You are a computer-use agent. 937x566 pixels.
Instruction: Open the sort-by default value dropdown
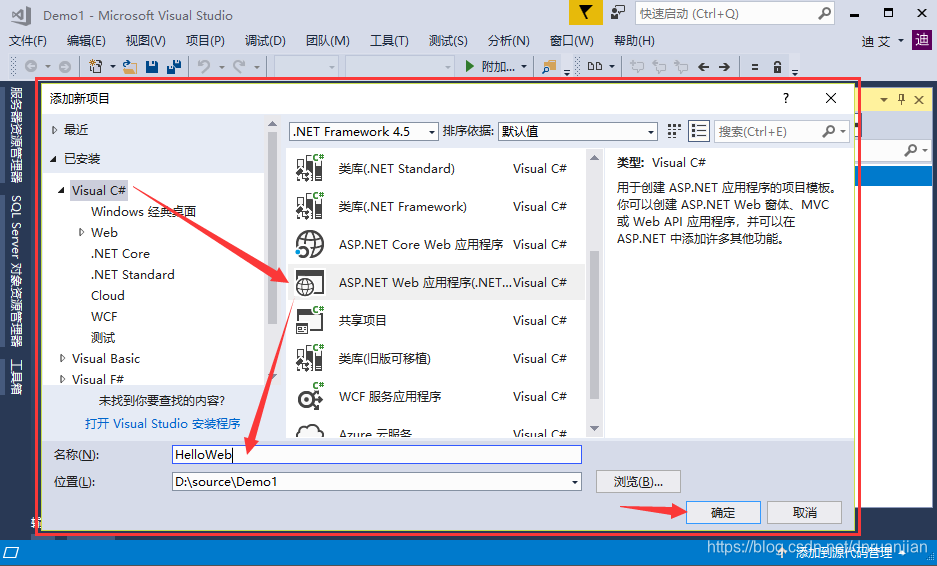click(578, 131)
